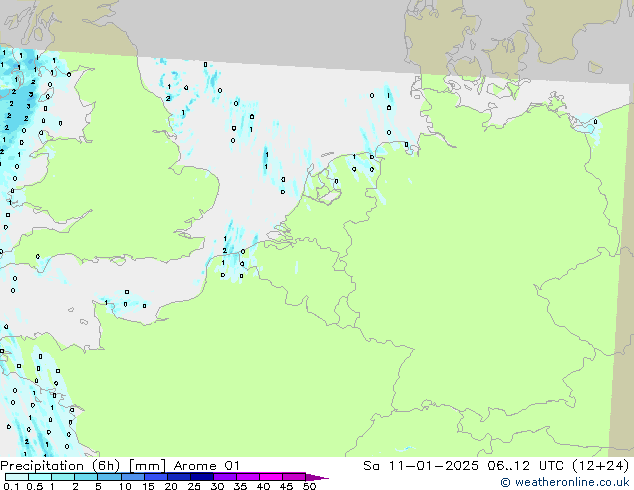
Task: Click the '(12+24)' forecast offset text
Action: tap(600, 466)
